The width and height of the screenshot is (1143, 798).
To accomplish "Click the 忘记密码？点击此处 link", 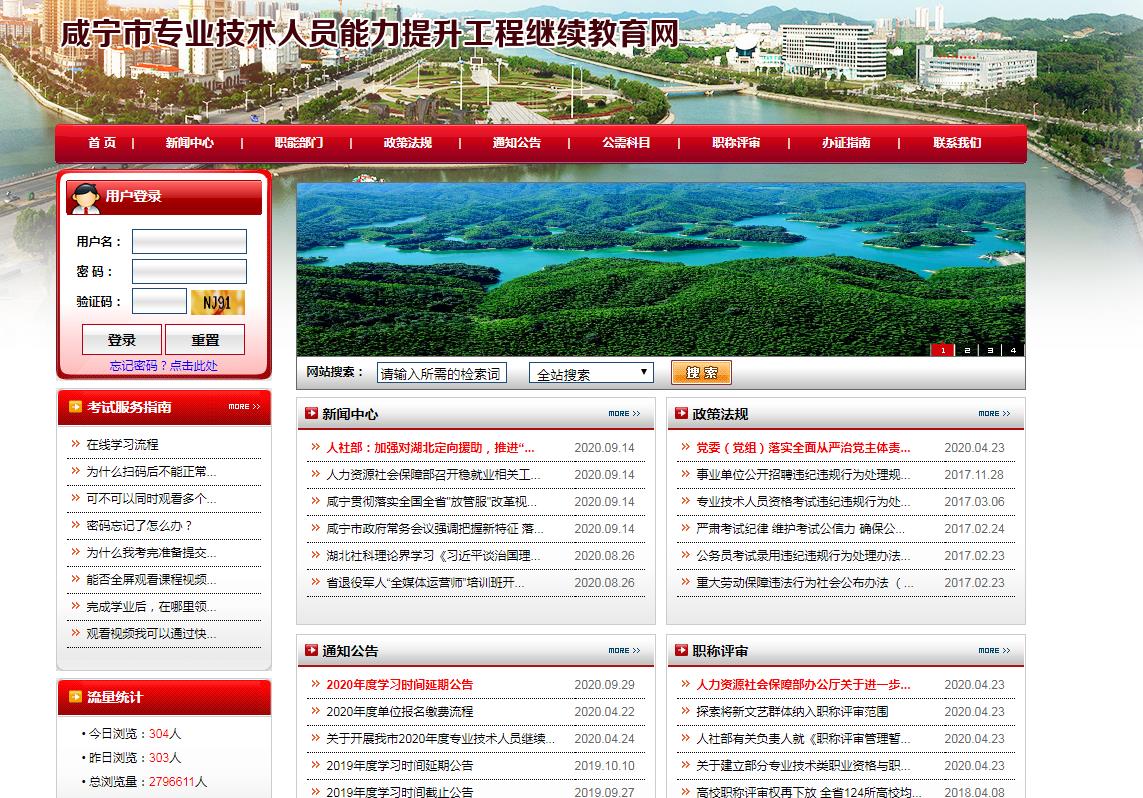I will point(163,366).
